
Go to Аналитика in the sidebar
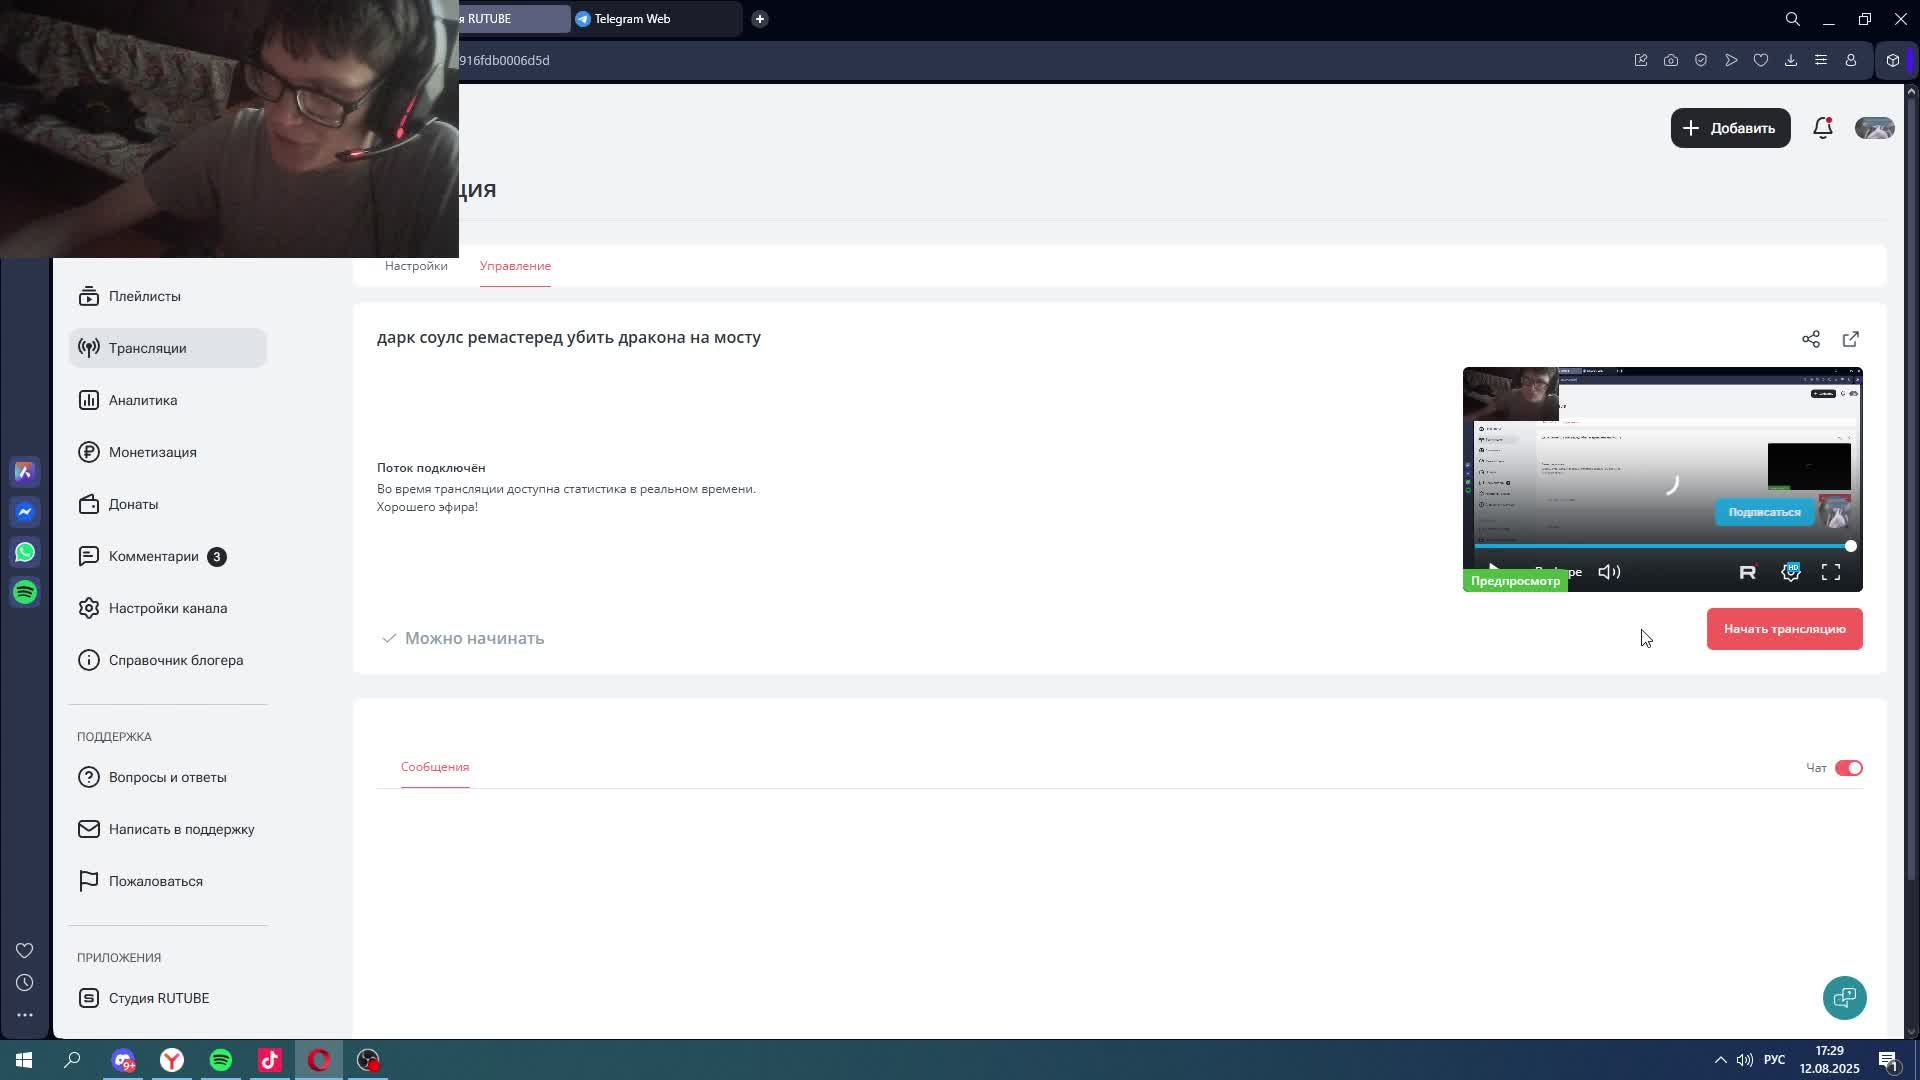[143, 400]
